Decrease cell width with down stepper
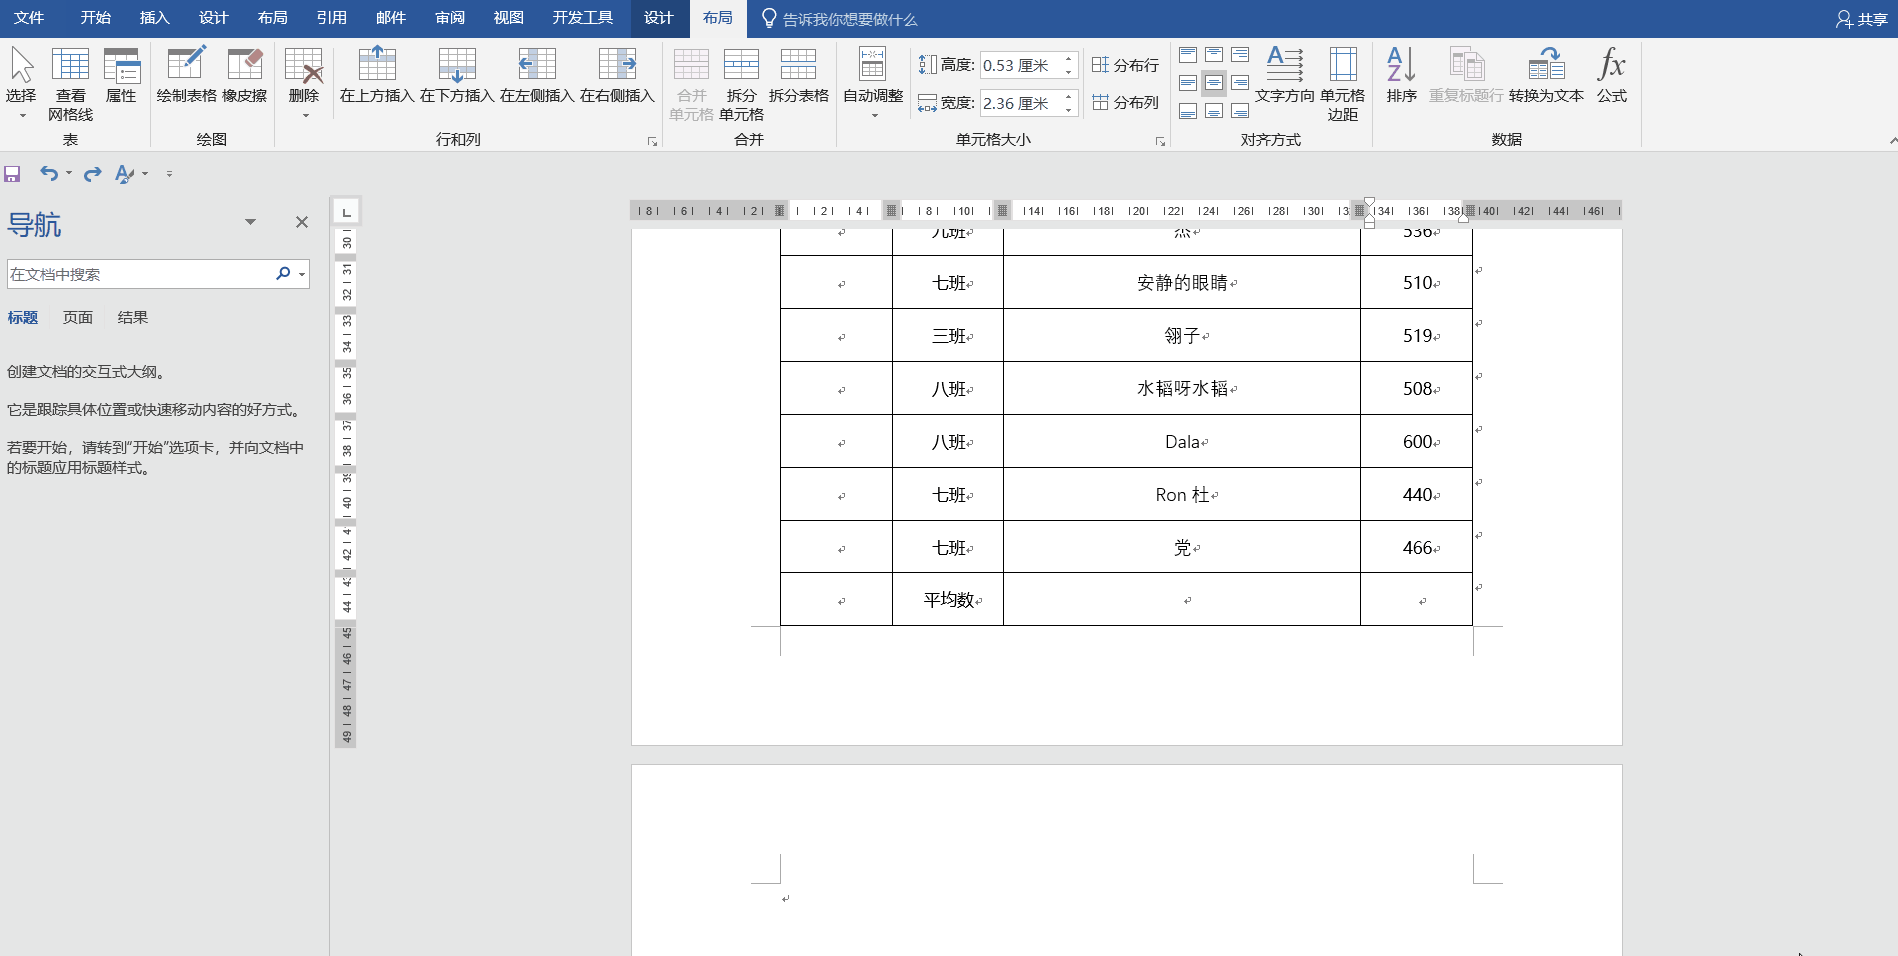 pos(1069,109)
